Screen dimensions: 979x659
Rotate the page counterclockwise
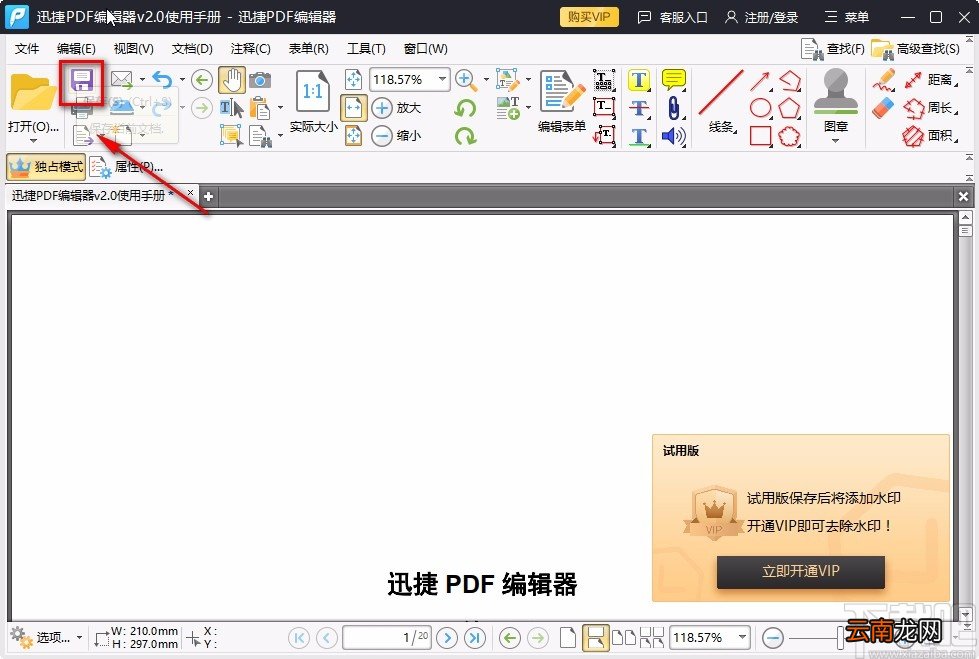(x=465, y=108)
